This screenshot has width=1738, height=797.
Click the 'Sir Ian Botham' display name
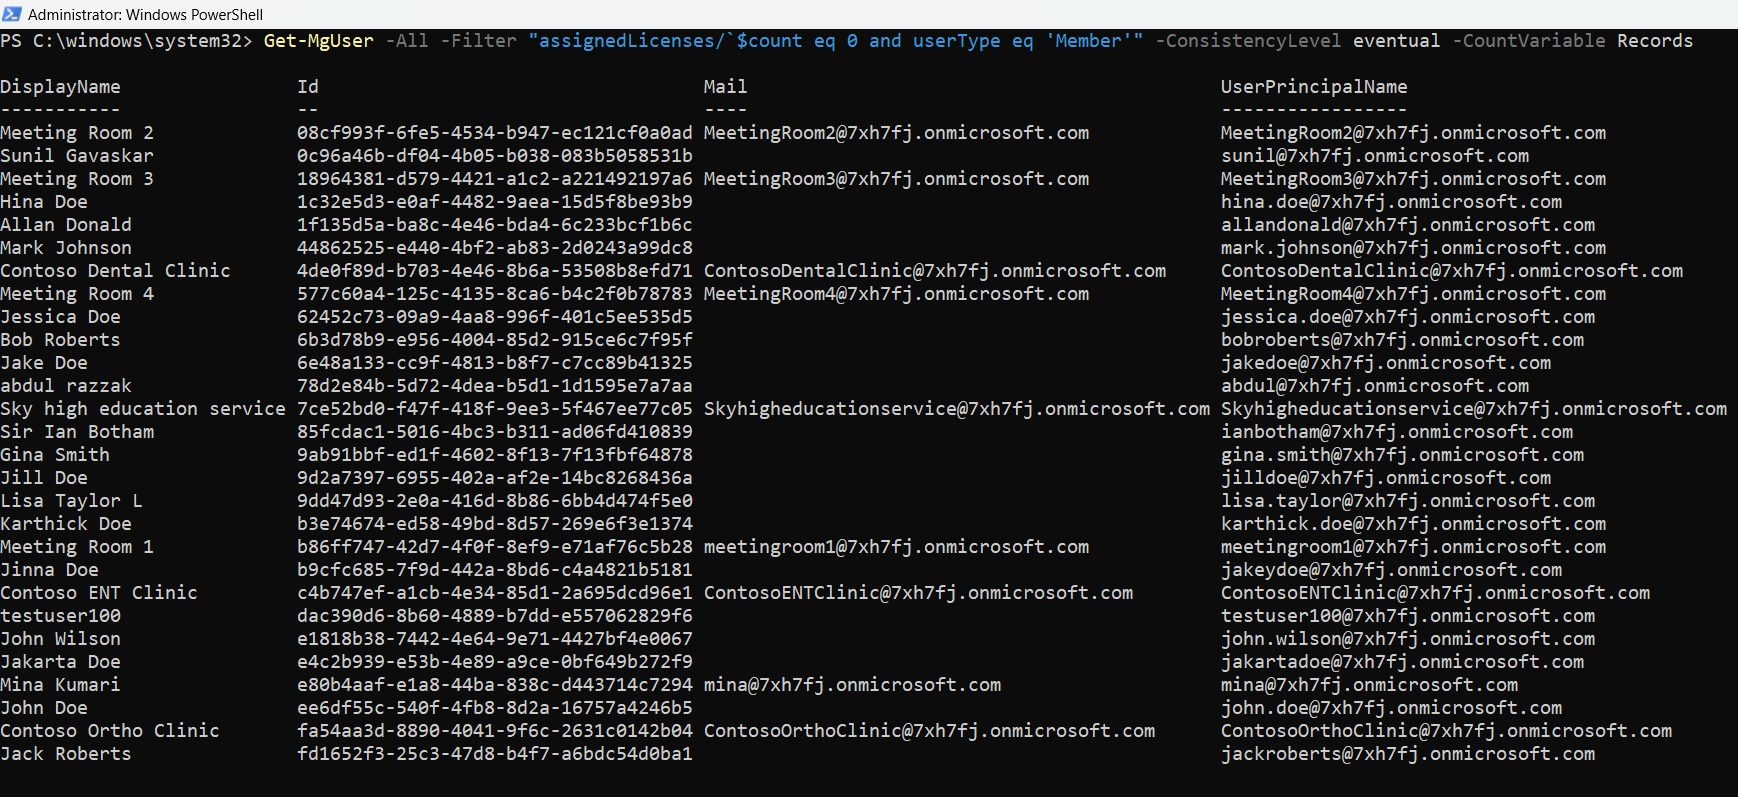pyautogui.click(x=77, y=432)
